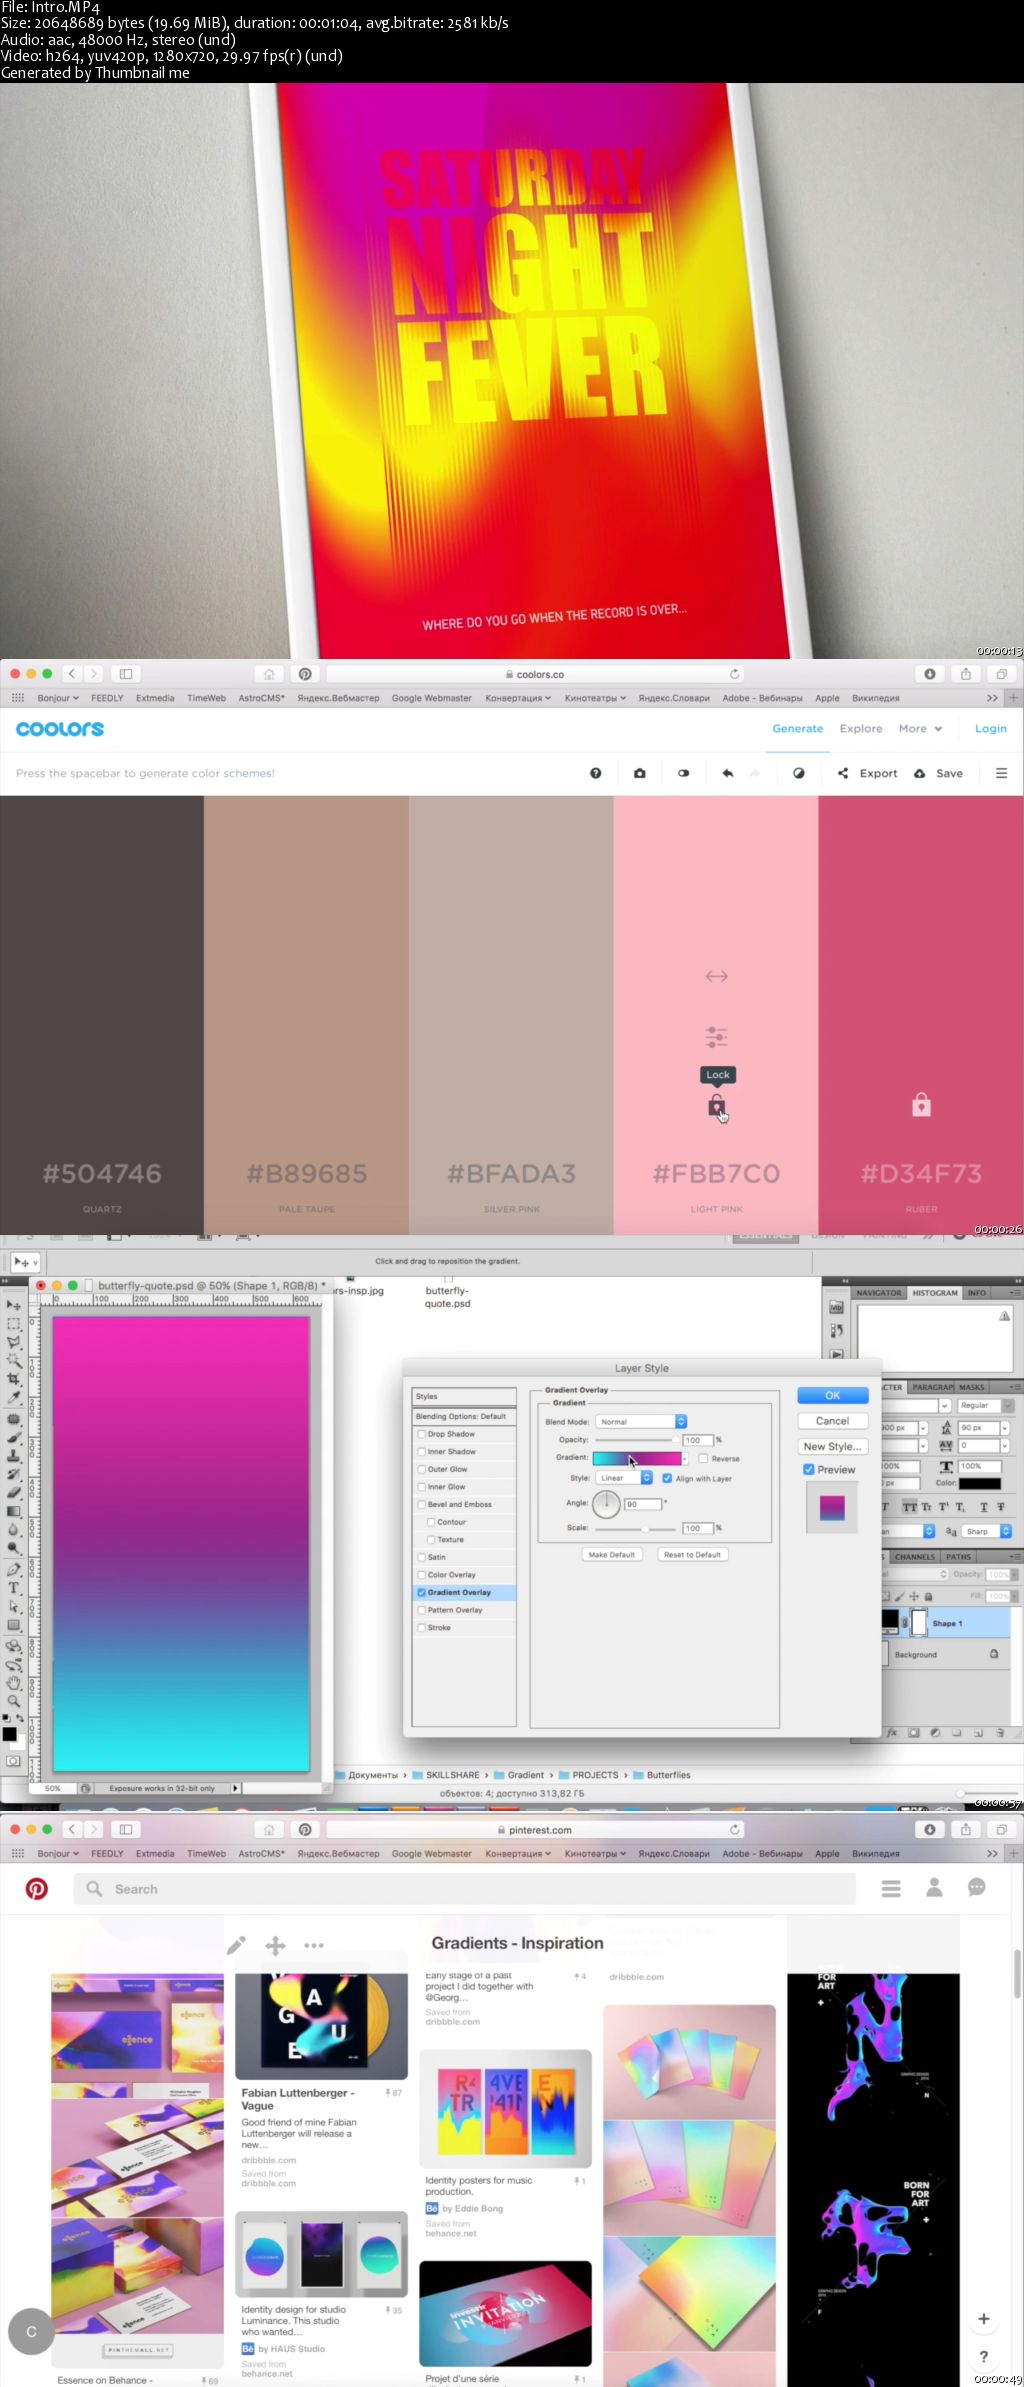
Task: Click the camera icon in Coolors toolbar
Action: [640, 773]
